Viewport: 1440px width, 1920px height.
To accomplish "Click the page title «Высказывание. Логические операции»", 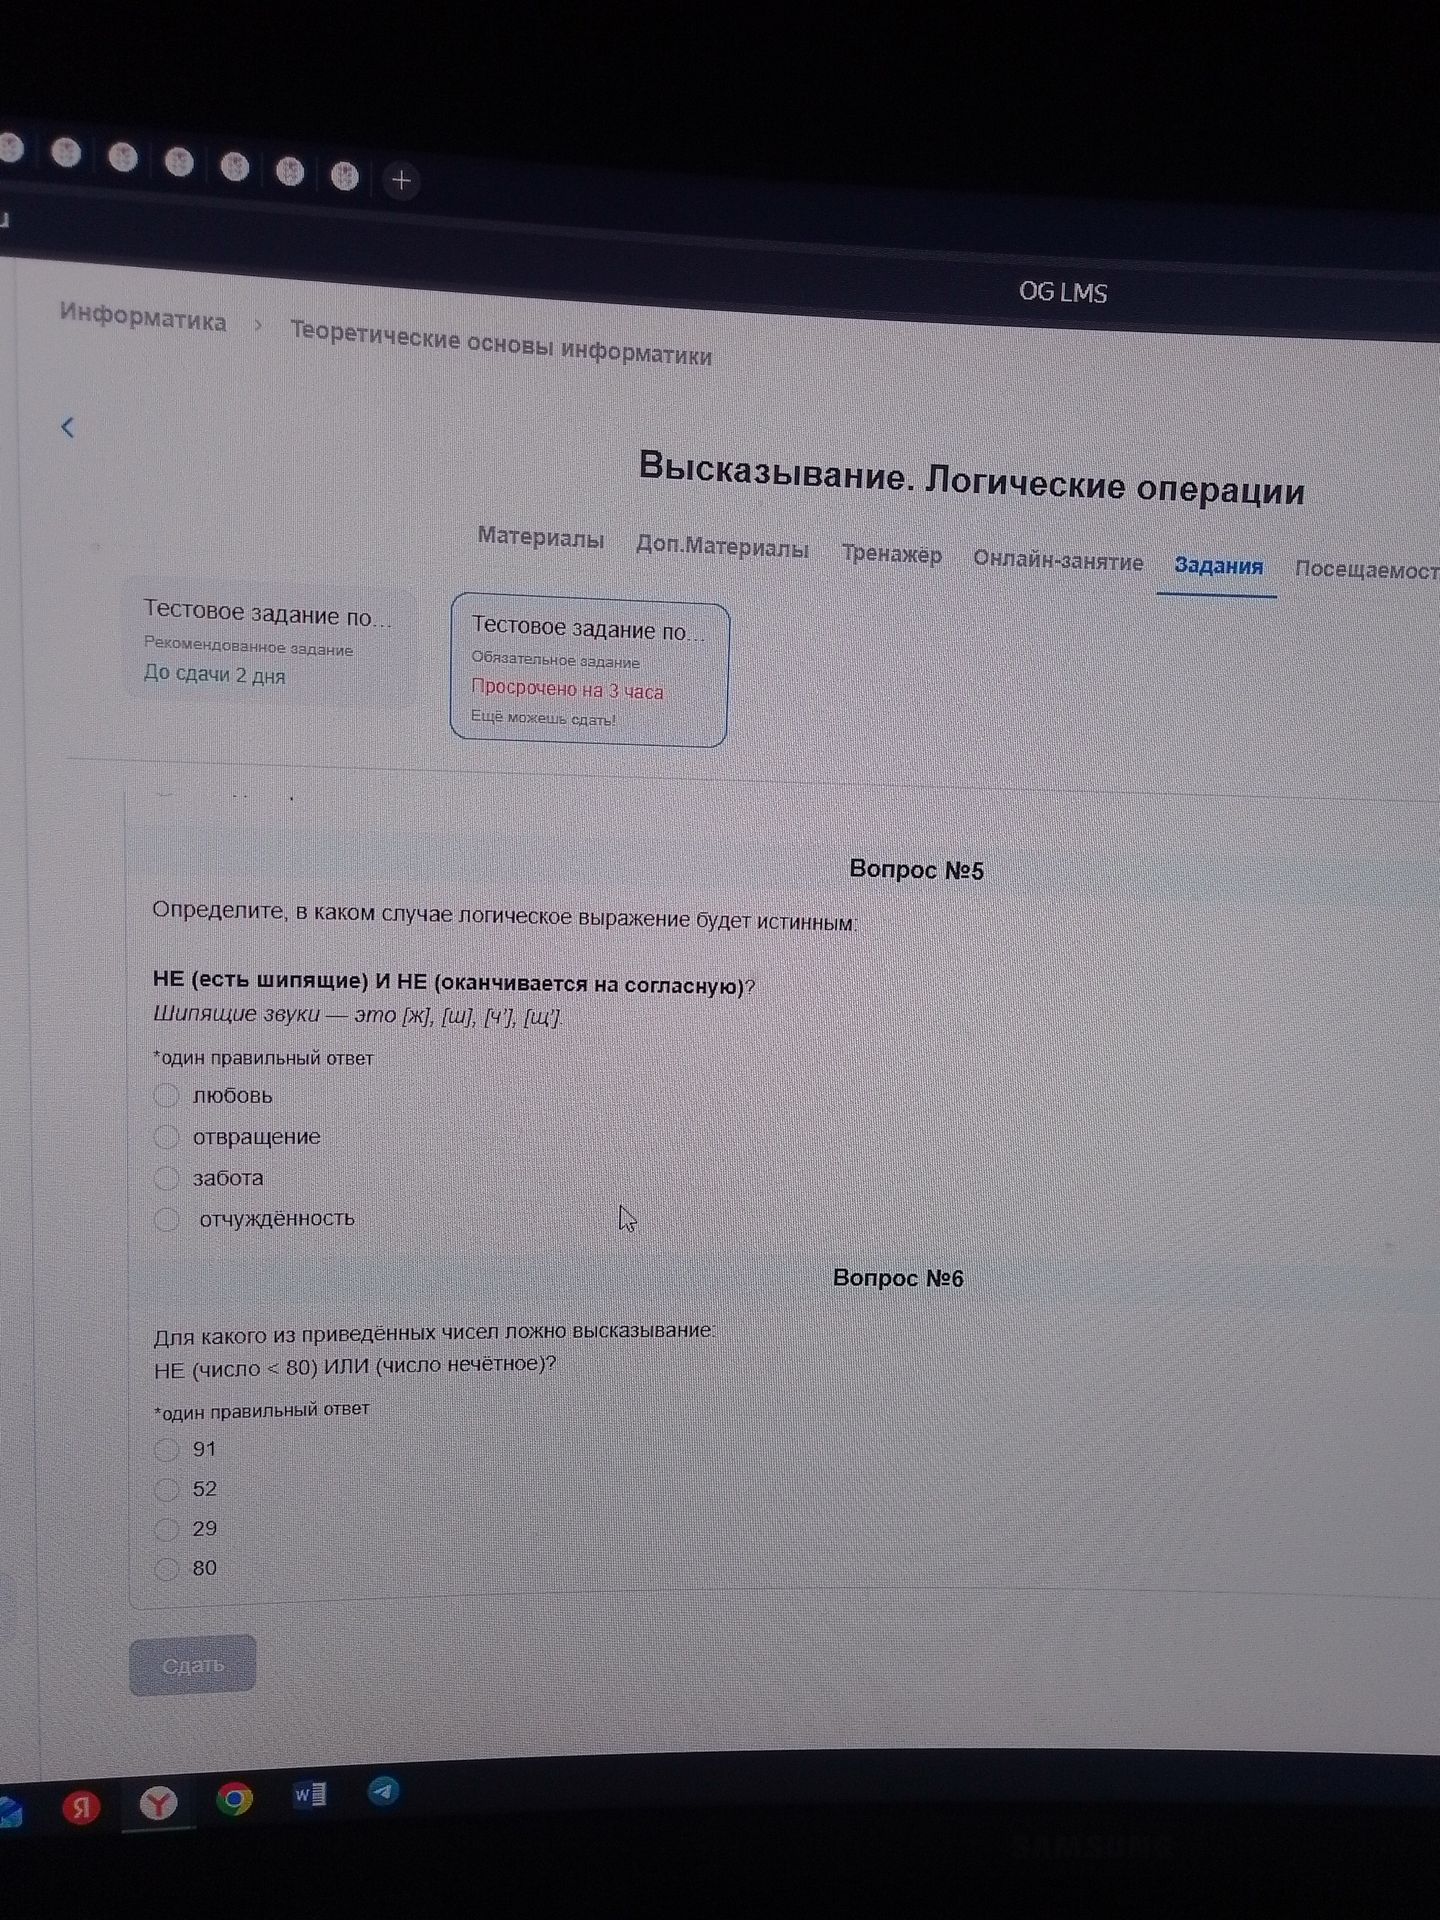I will point(971,478).
